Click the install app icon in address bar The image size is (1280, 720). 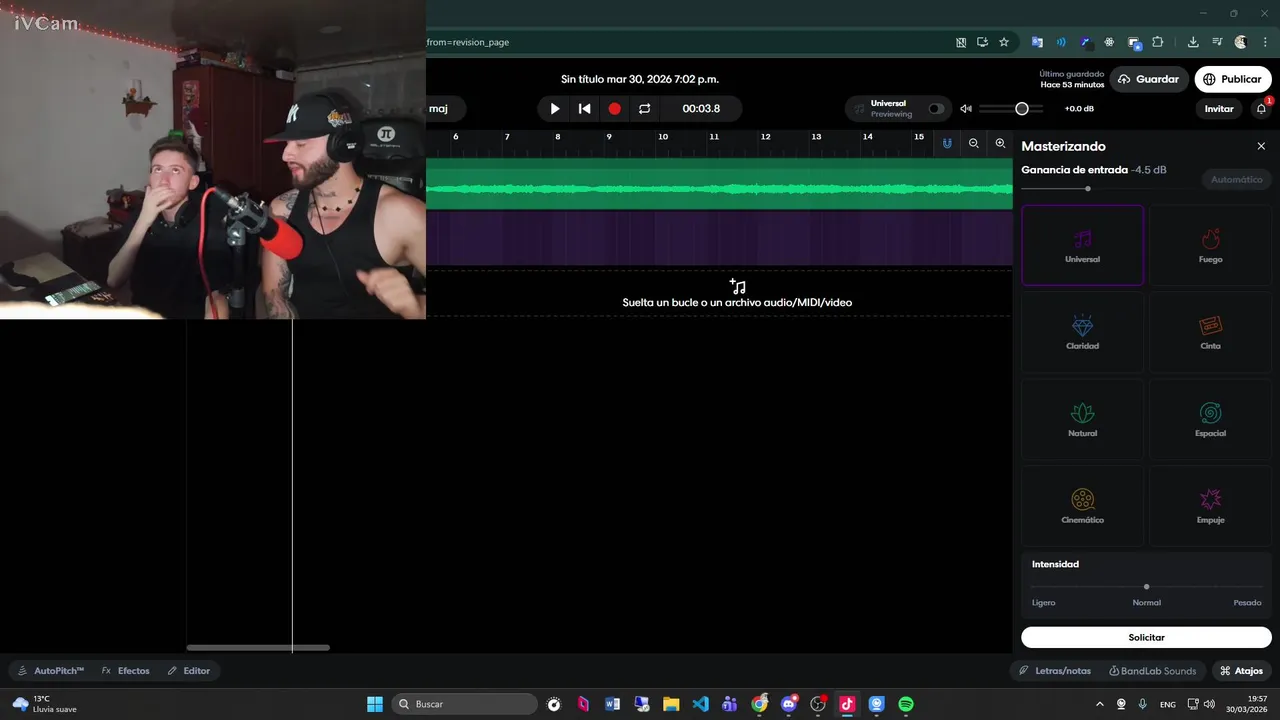click(x=982, y=42)
